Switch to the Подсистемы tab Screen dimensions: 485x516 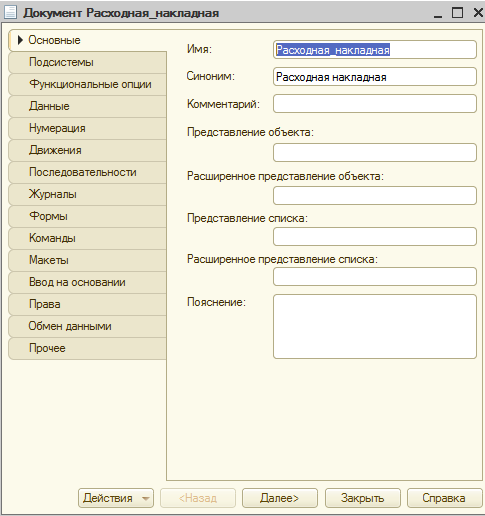pyautogui.click(x=87, y=62)
